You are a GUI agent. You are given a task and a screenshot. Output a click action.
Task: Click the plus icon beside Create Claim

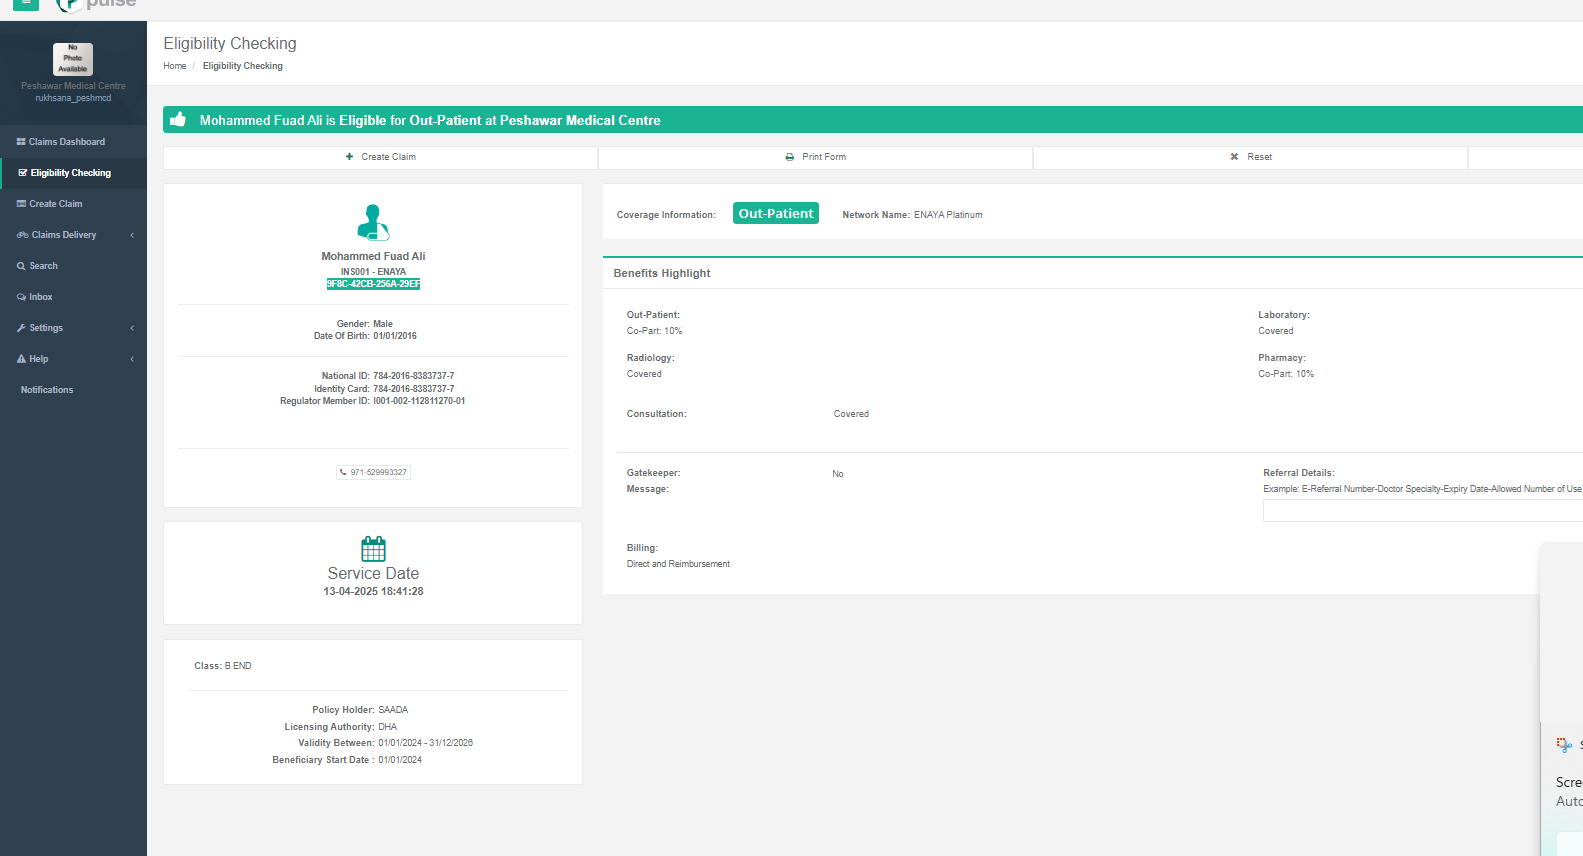(x=349, y=157)
